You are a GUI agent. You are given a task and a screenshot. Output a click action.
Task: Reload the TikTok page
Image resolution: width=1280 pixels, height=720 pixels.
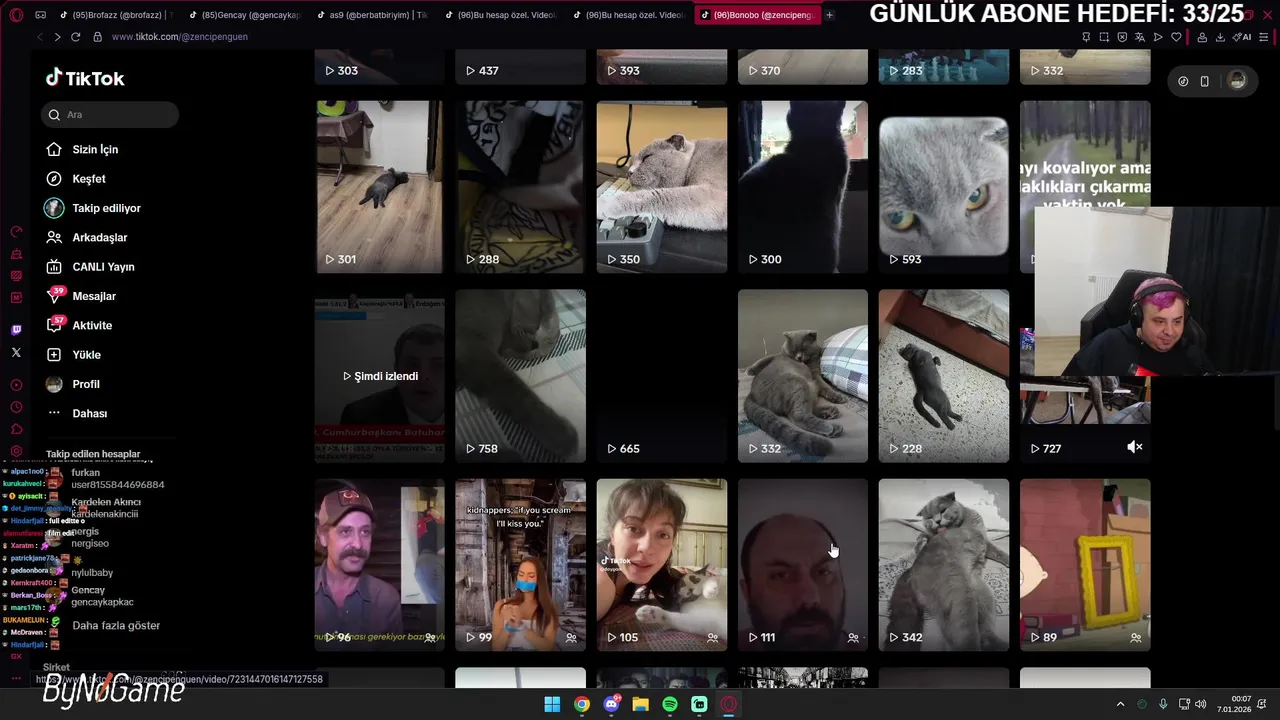coord(75,37)
